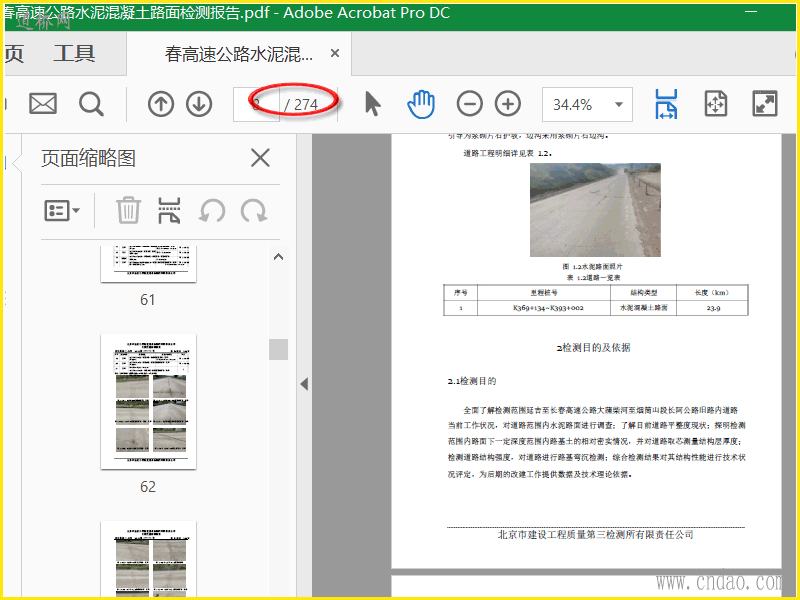Rotate page clockwise
Image resolution: width=800 pixels, height=600 pixels.
(254, 210)
